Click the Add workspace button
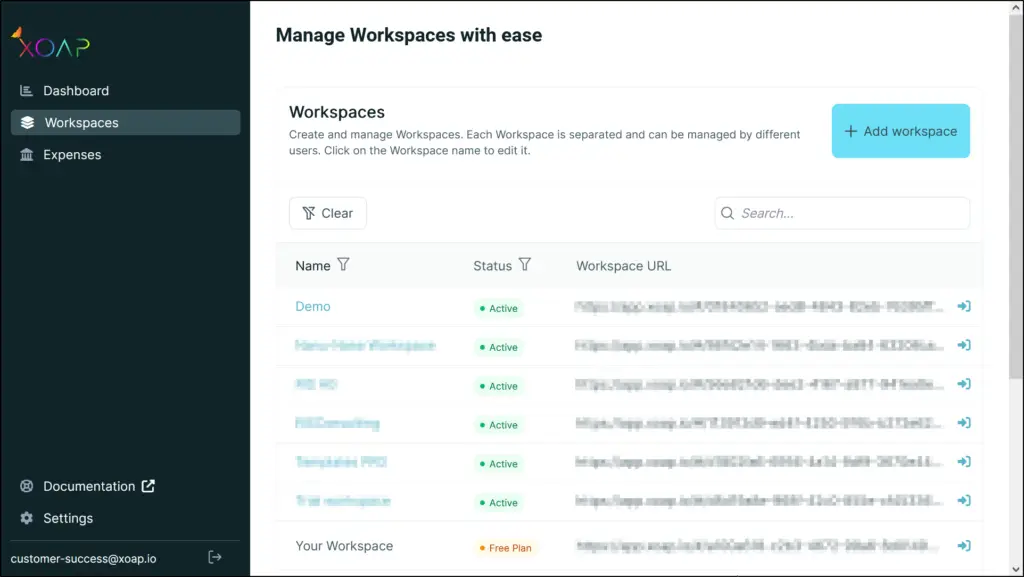 (900, 131)
